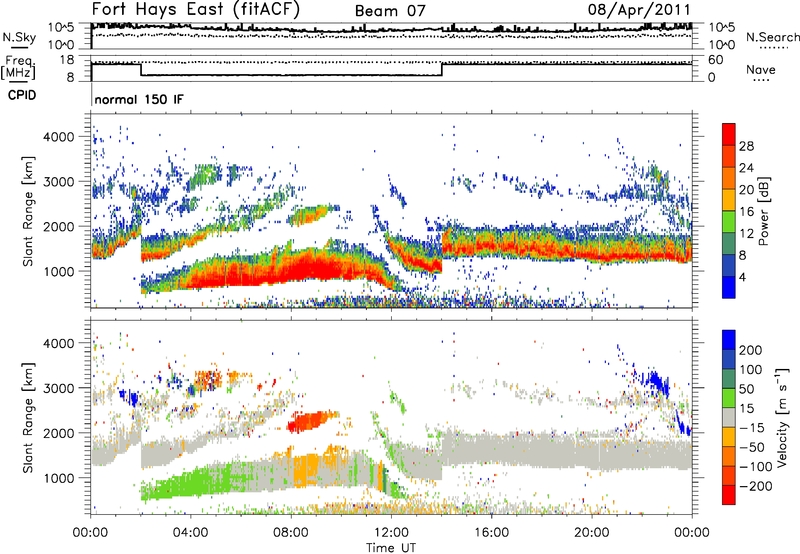The width and height of the screenshot is (800, 554).
Task: Click the 2000 km tick on velocity panel
Action: tap(58, 433)
